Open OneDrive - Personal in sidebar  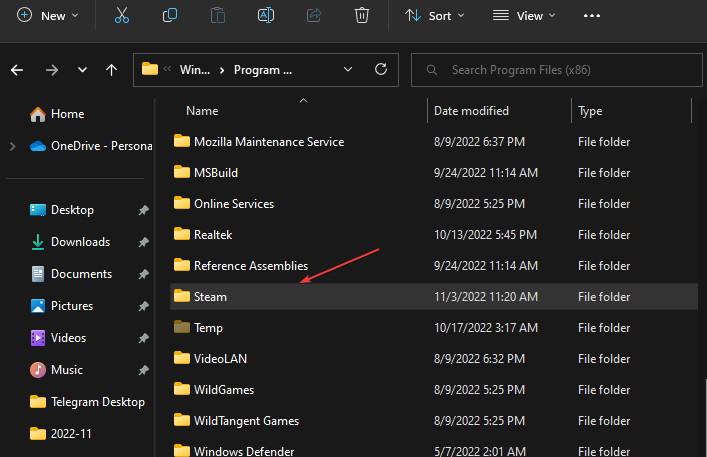(x=91, y=146)
